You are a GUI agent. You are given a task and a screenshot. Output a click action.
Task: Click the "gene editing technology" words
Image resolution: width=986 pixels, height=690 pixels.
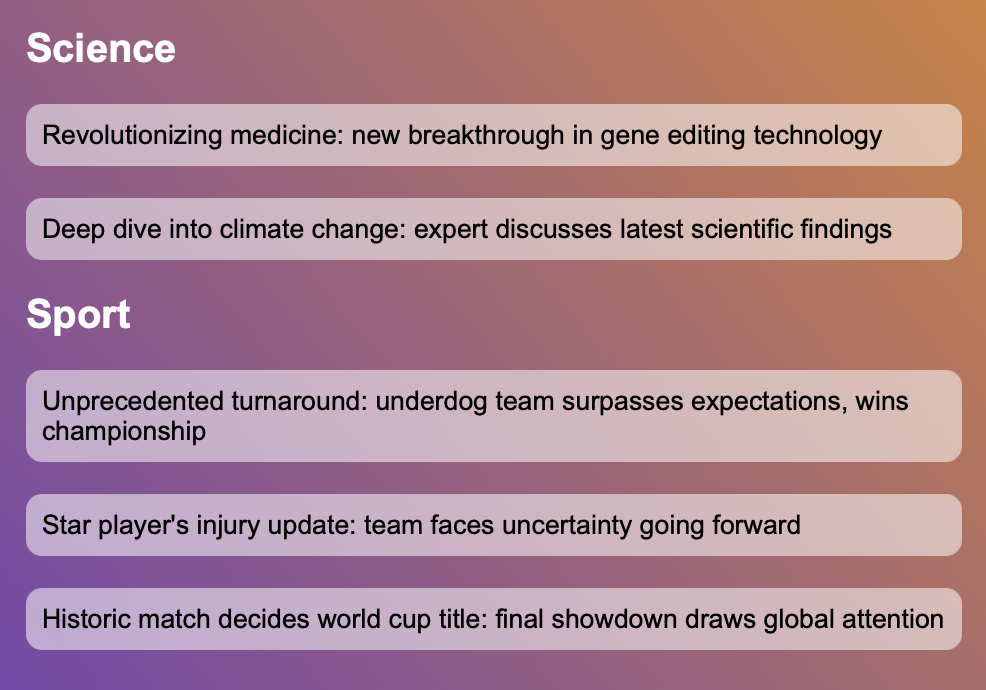click(741, 135)
